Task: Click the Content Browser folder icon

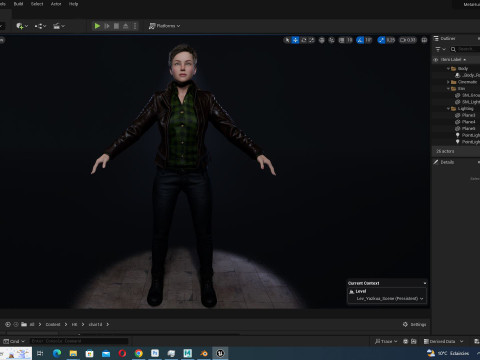Action: (24, 324)
